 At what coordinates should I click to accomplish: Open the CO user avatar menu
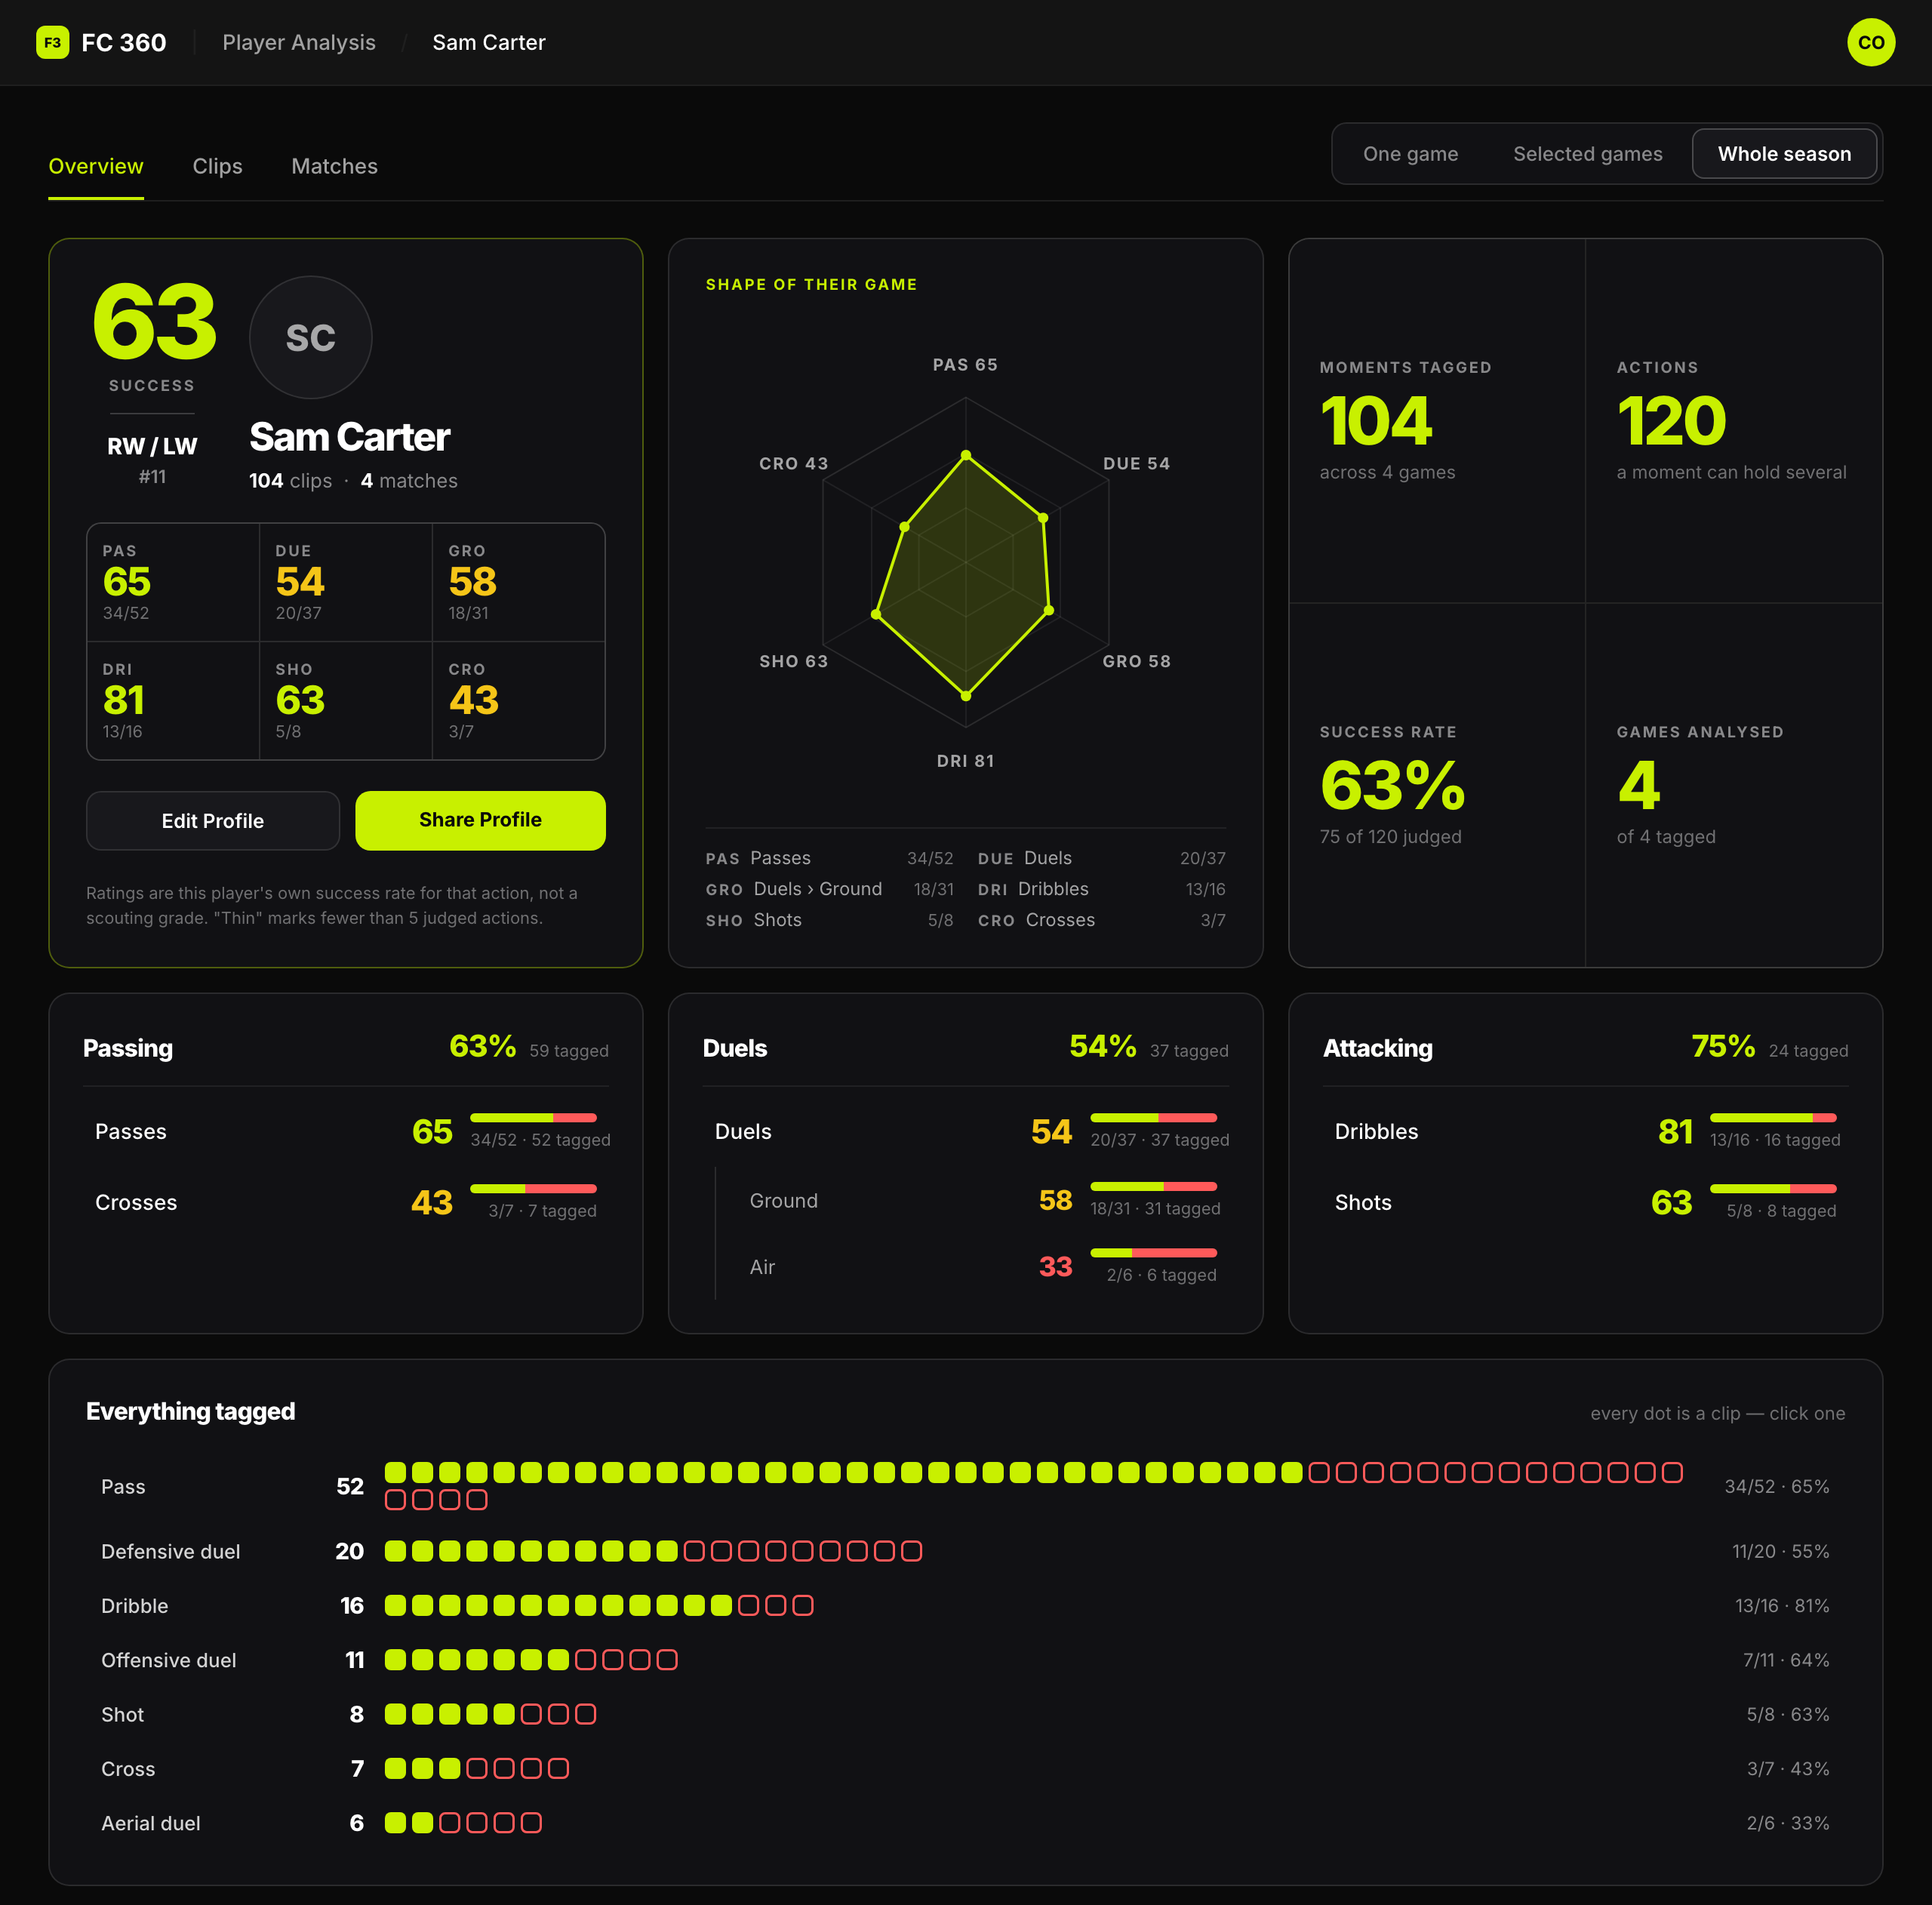click(x=1870, y=42)
